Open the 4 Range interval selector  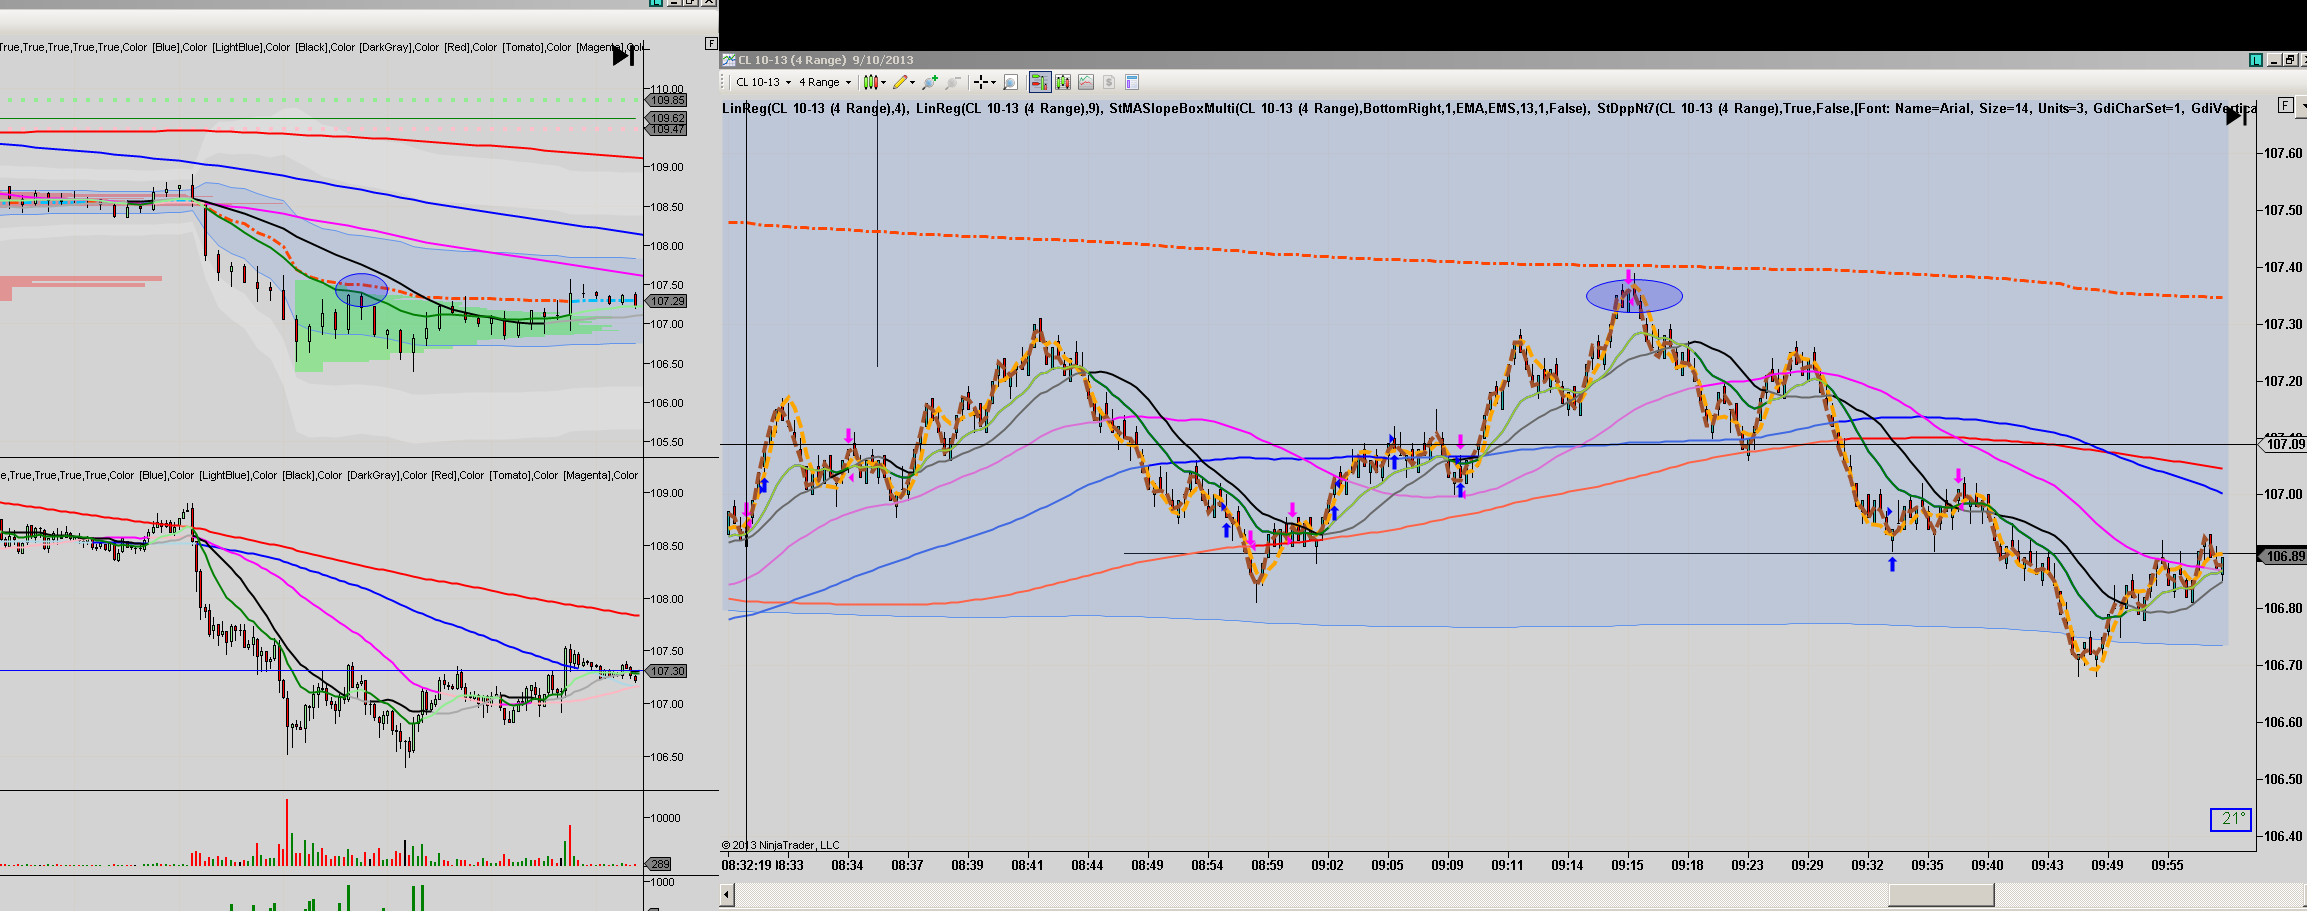(825, 82)
